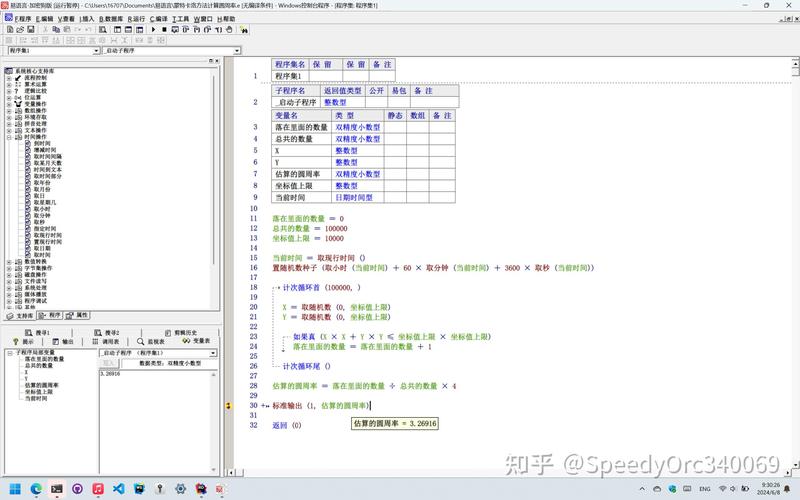Switch to the 搜寻2 tab
800x500 pixels.
107,333
